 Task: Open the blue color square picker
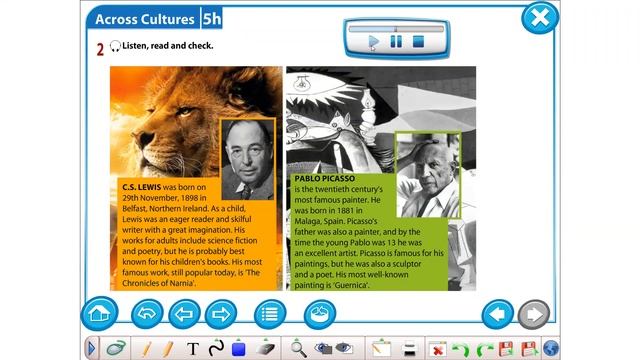click(238, 349)
